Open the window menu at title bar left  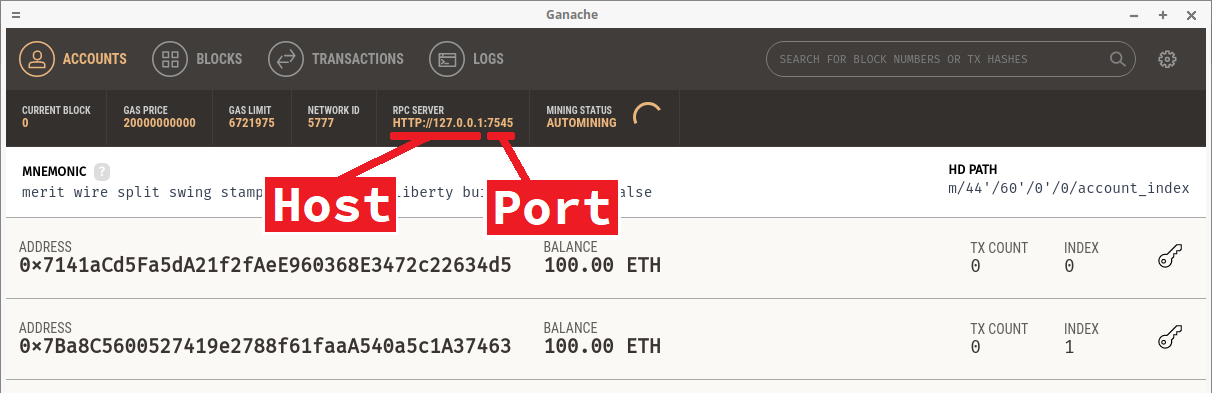[16, 15]
